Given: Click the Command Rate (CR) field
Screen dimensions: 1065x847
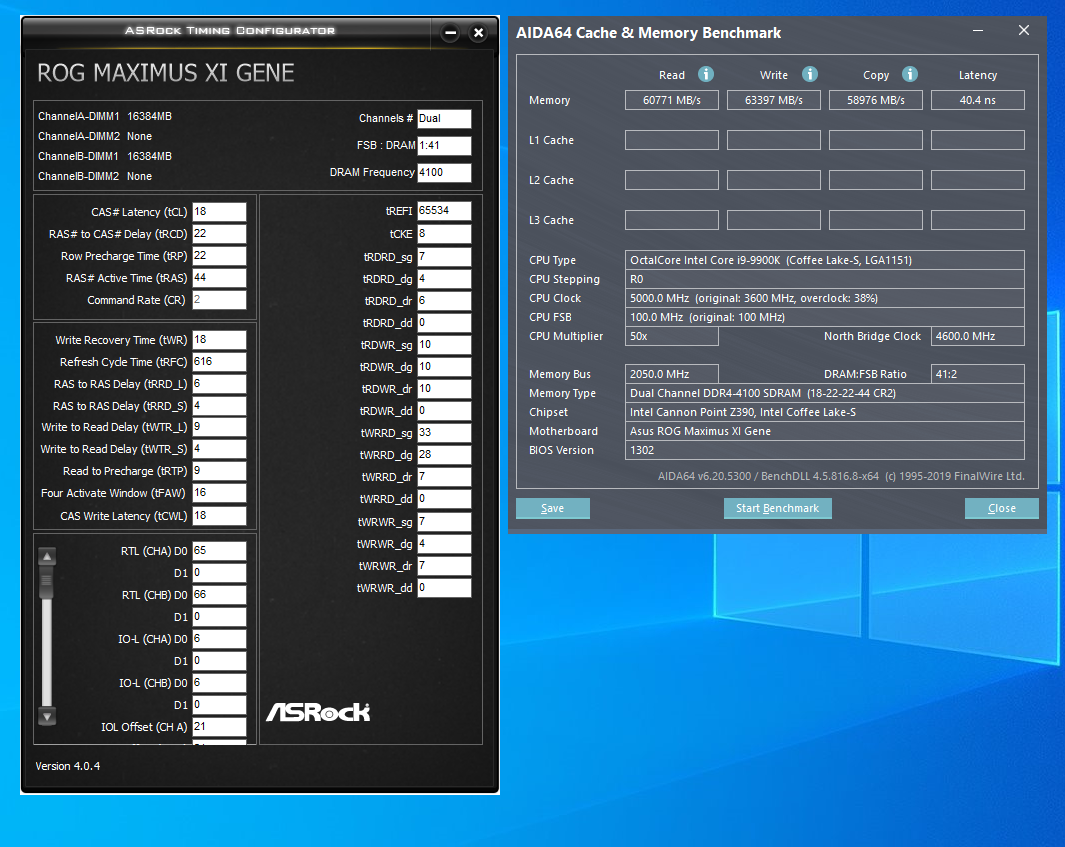Looking at the screenshot, I should click(x=219, y=300).
